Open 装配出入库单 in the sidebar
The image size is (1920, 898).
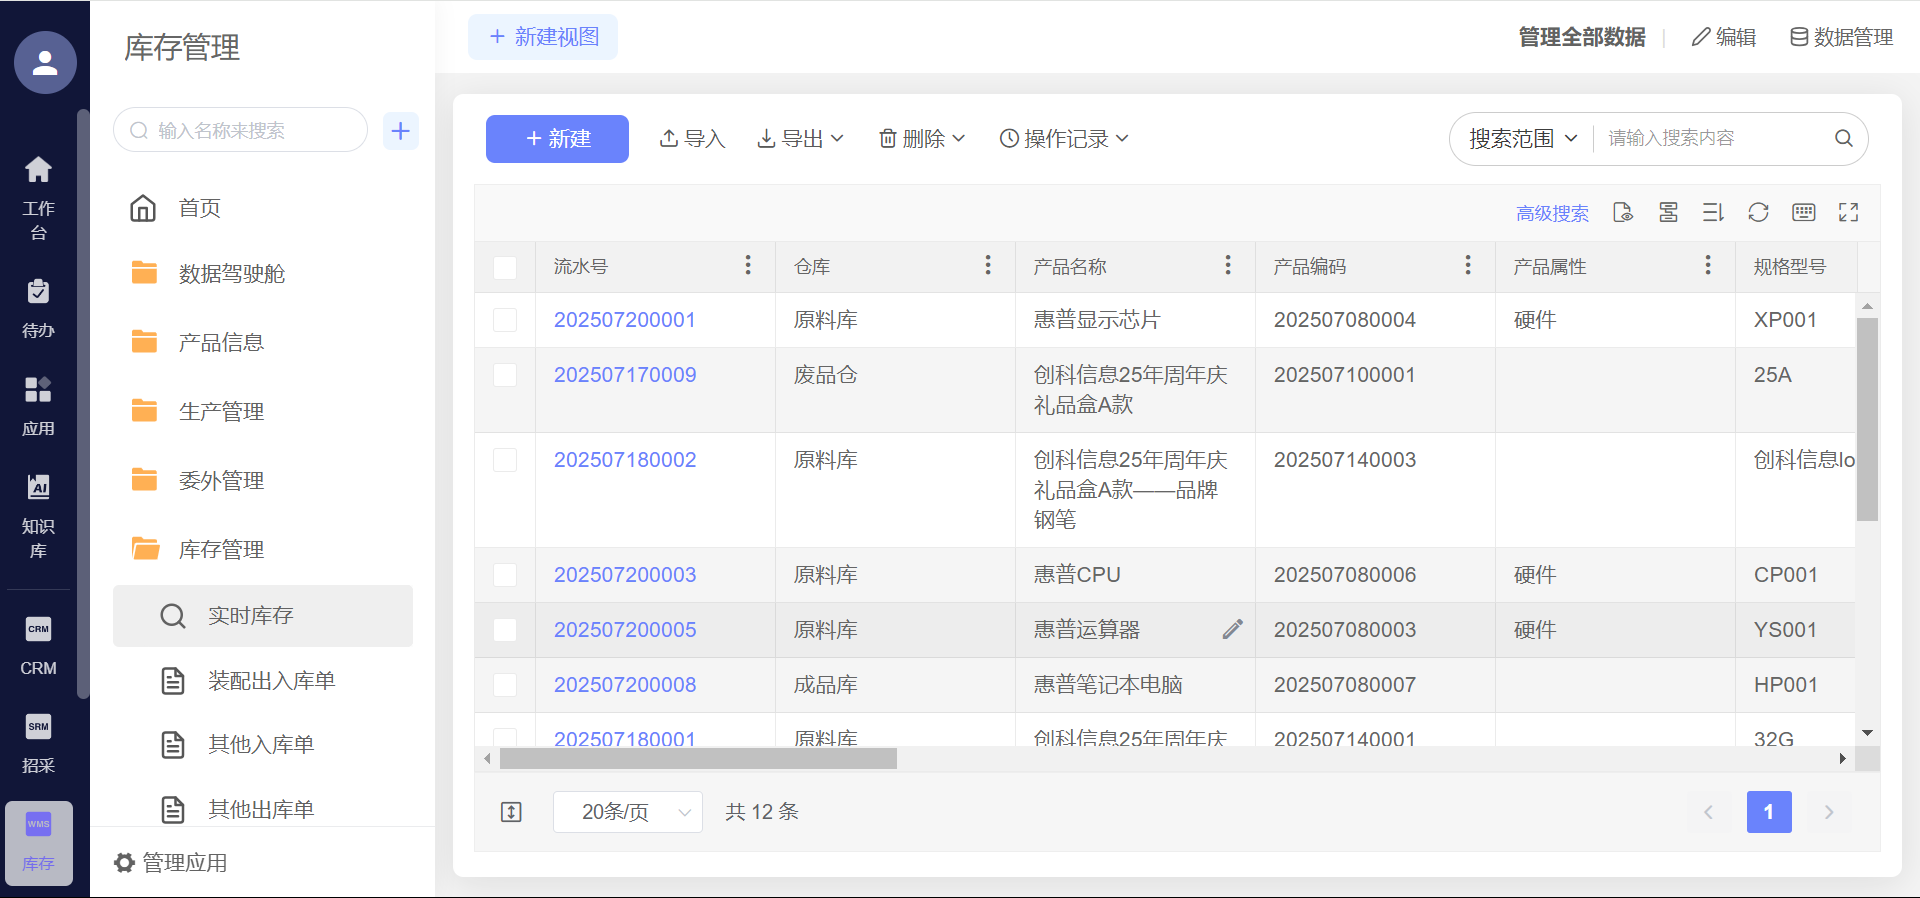point(270,681)
